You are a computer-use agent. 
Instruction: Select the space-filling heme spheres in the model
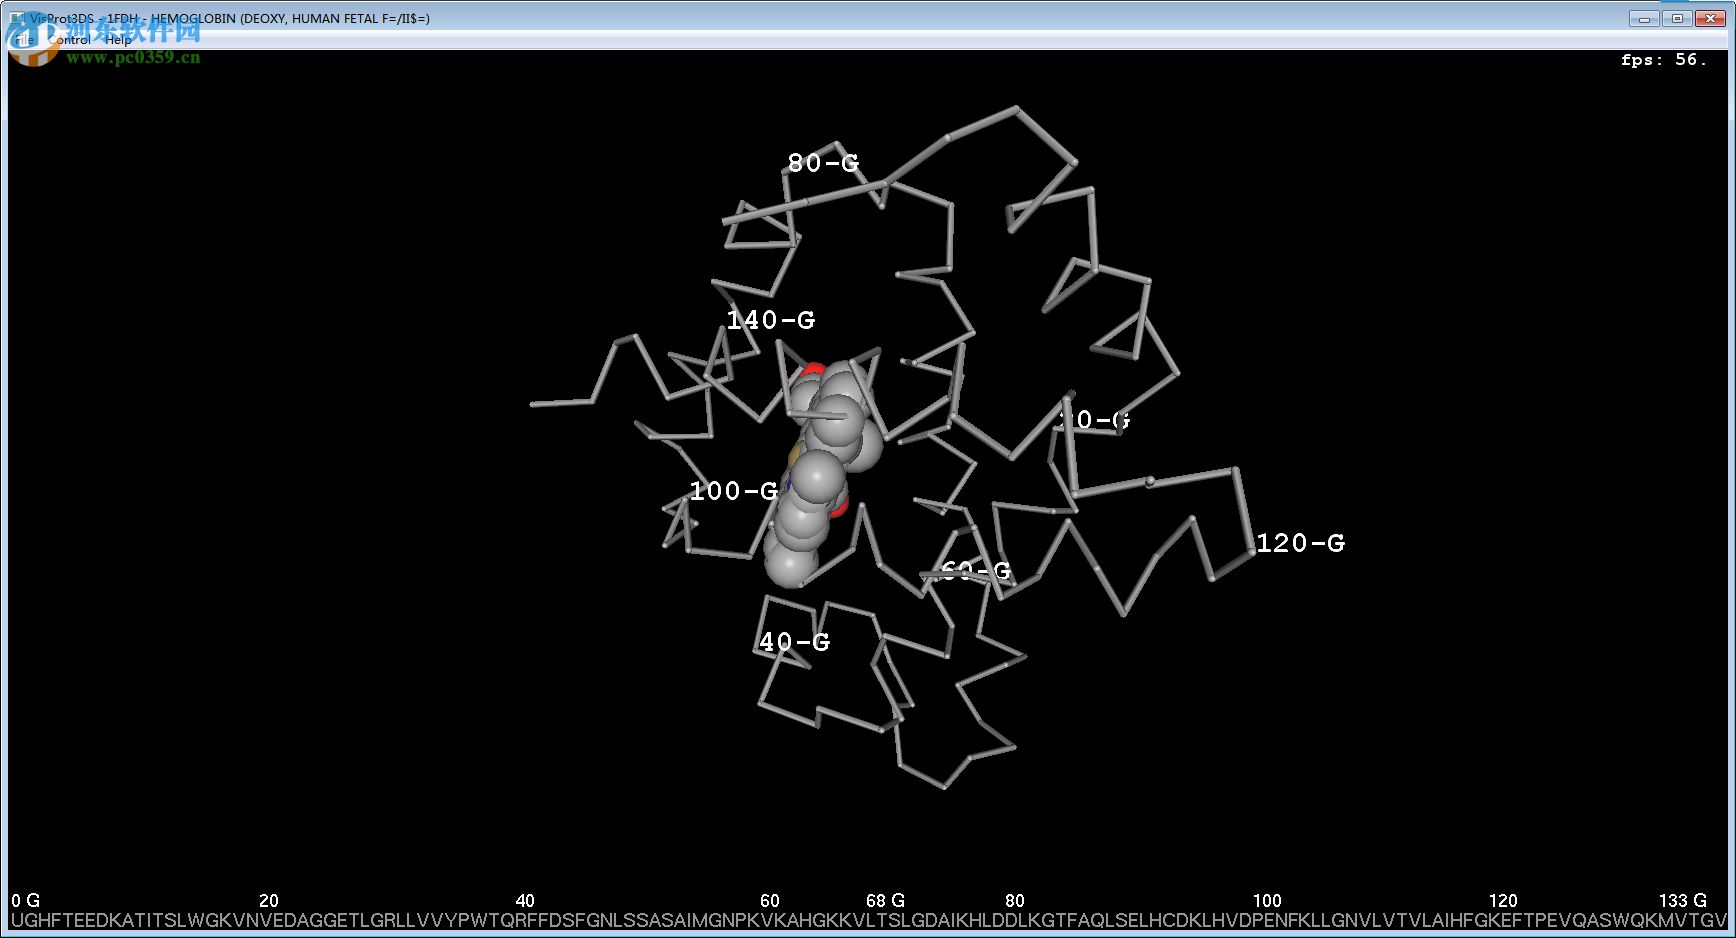click(822, 472)
